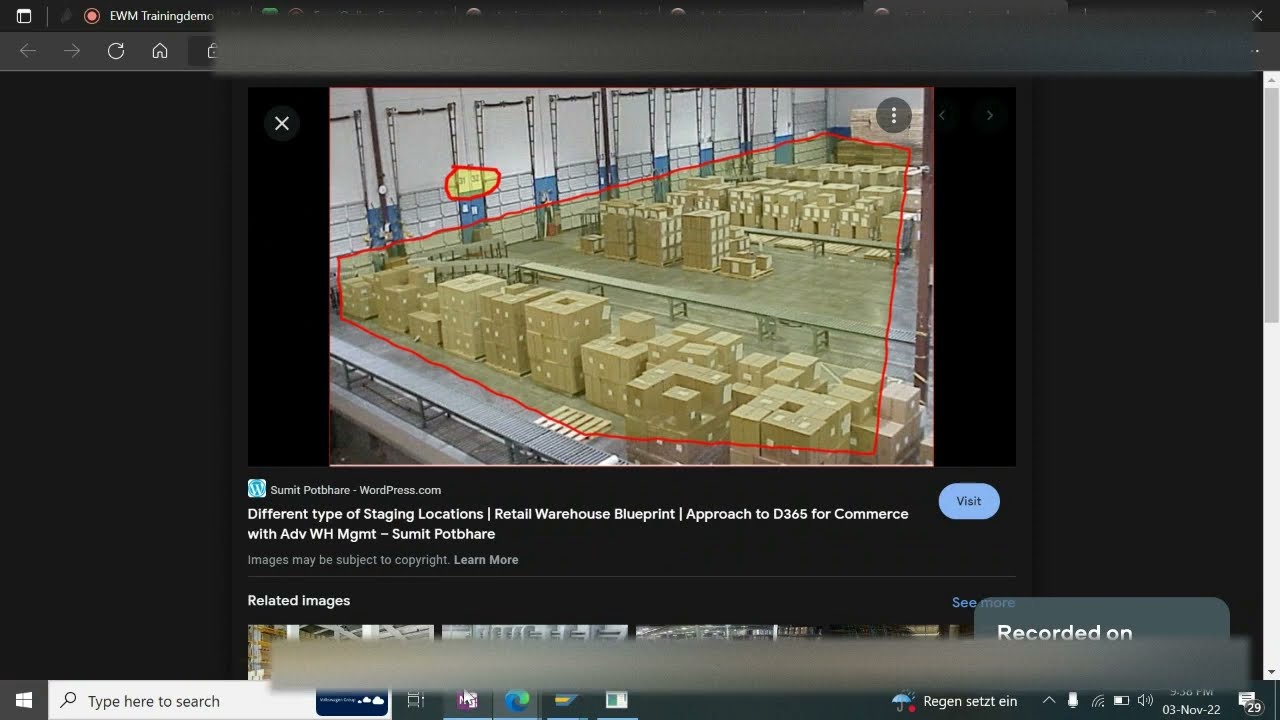Go to the next image arrow
Screen dimensions: 1280x720
coord(989,115)
